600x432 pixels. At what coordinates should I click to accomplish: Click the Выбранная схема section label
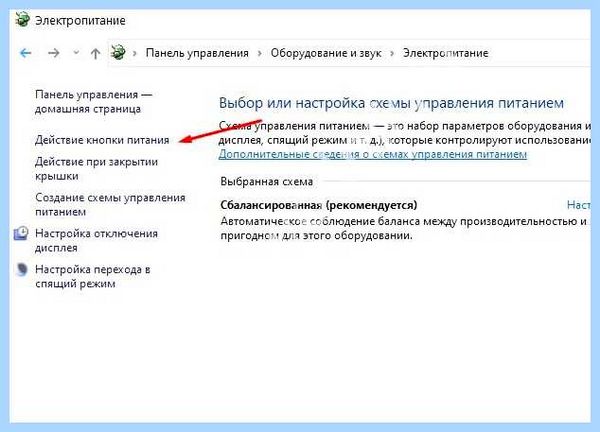[267, 181]
